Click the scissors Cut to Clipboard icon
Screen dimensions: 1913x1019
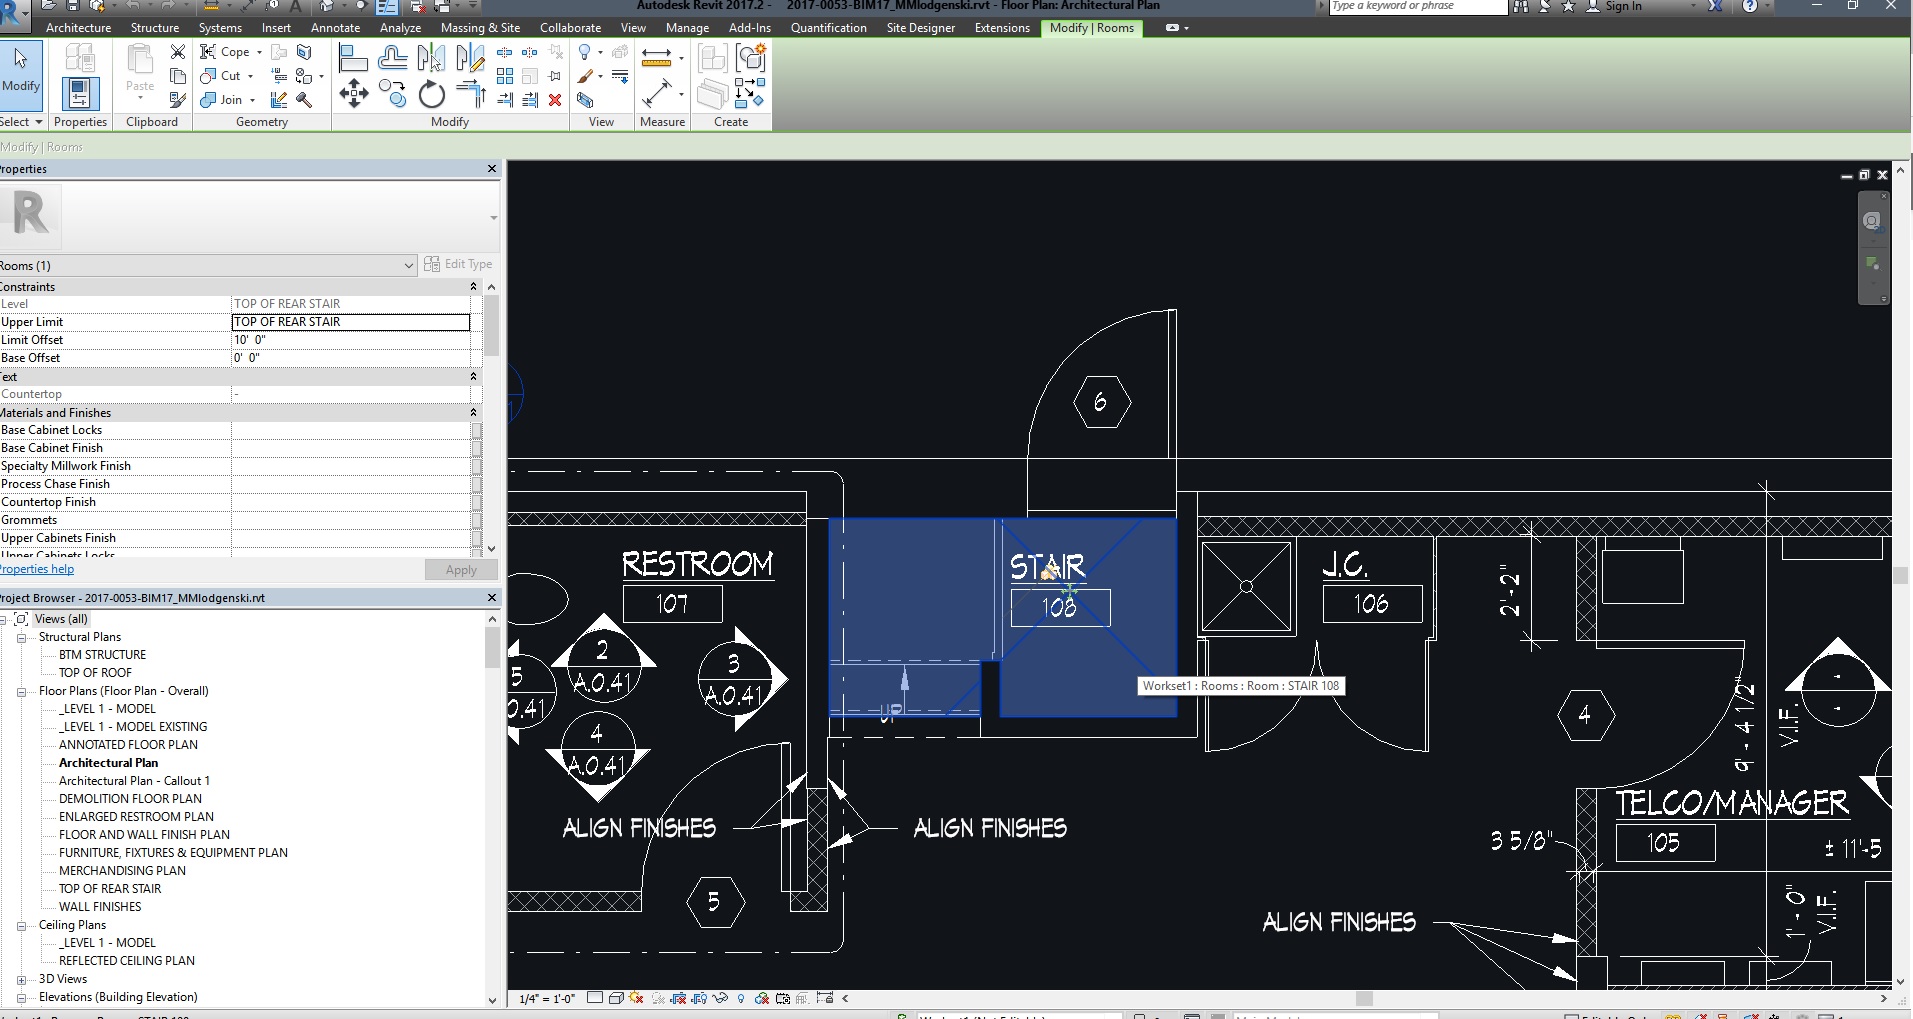178,52
